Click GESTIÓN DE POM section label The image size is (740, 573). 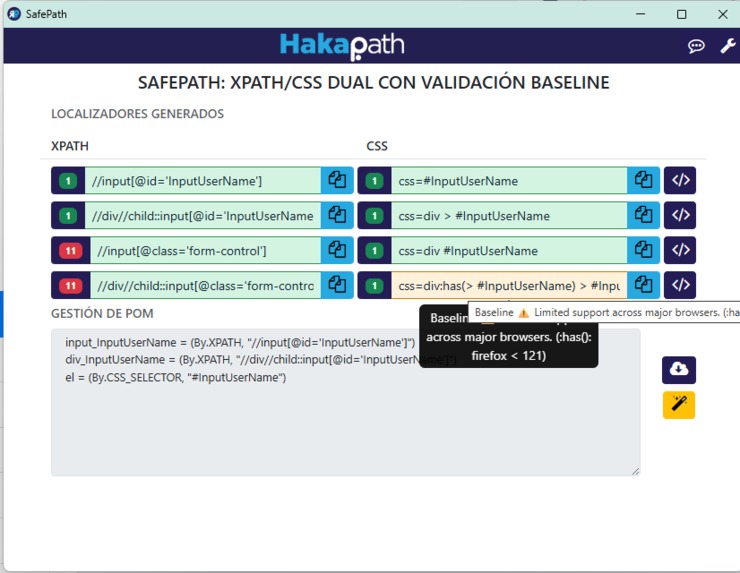click(102, 313)
